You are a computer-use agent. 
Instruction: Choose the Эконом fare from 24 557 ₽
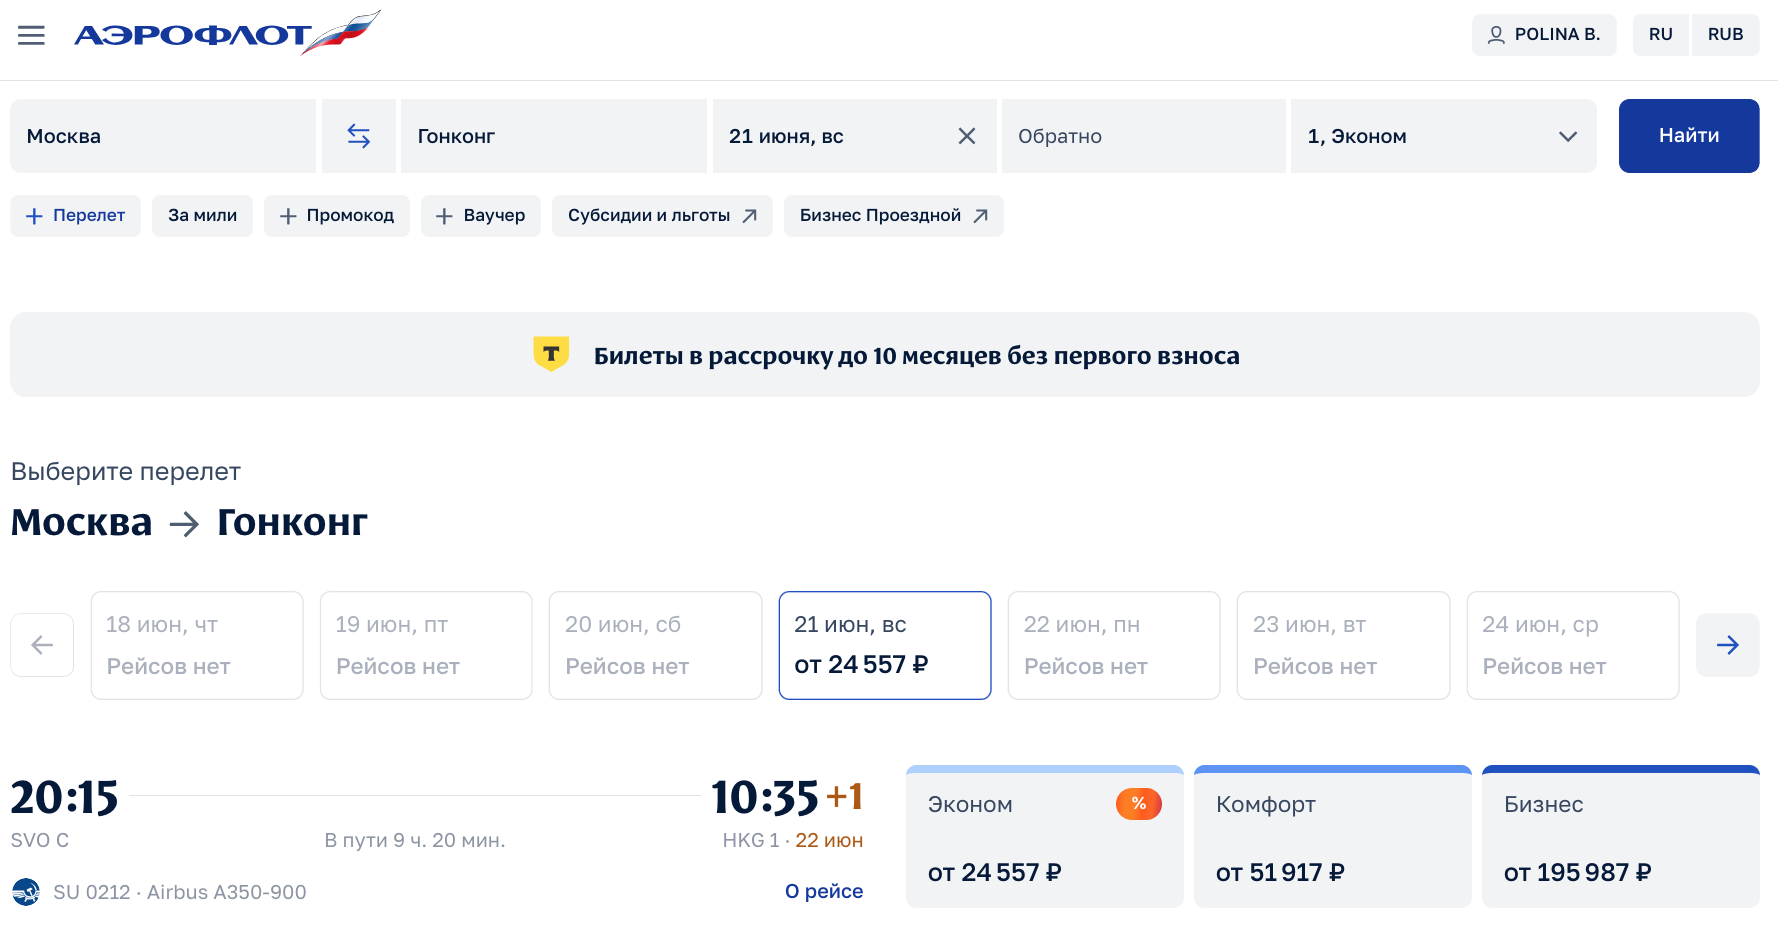[x=1045, y=837]
